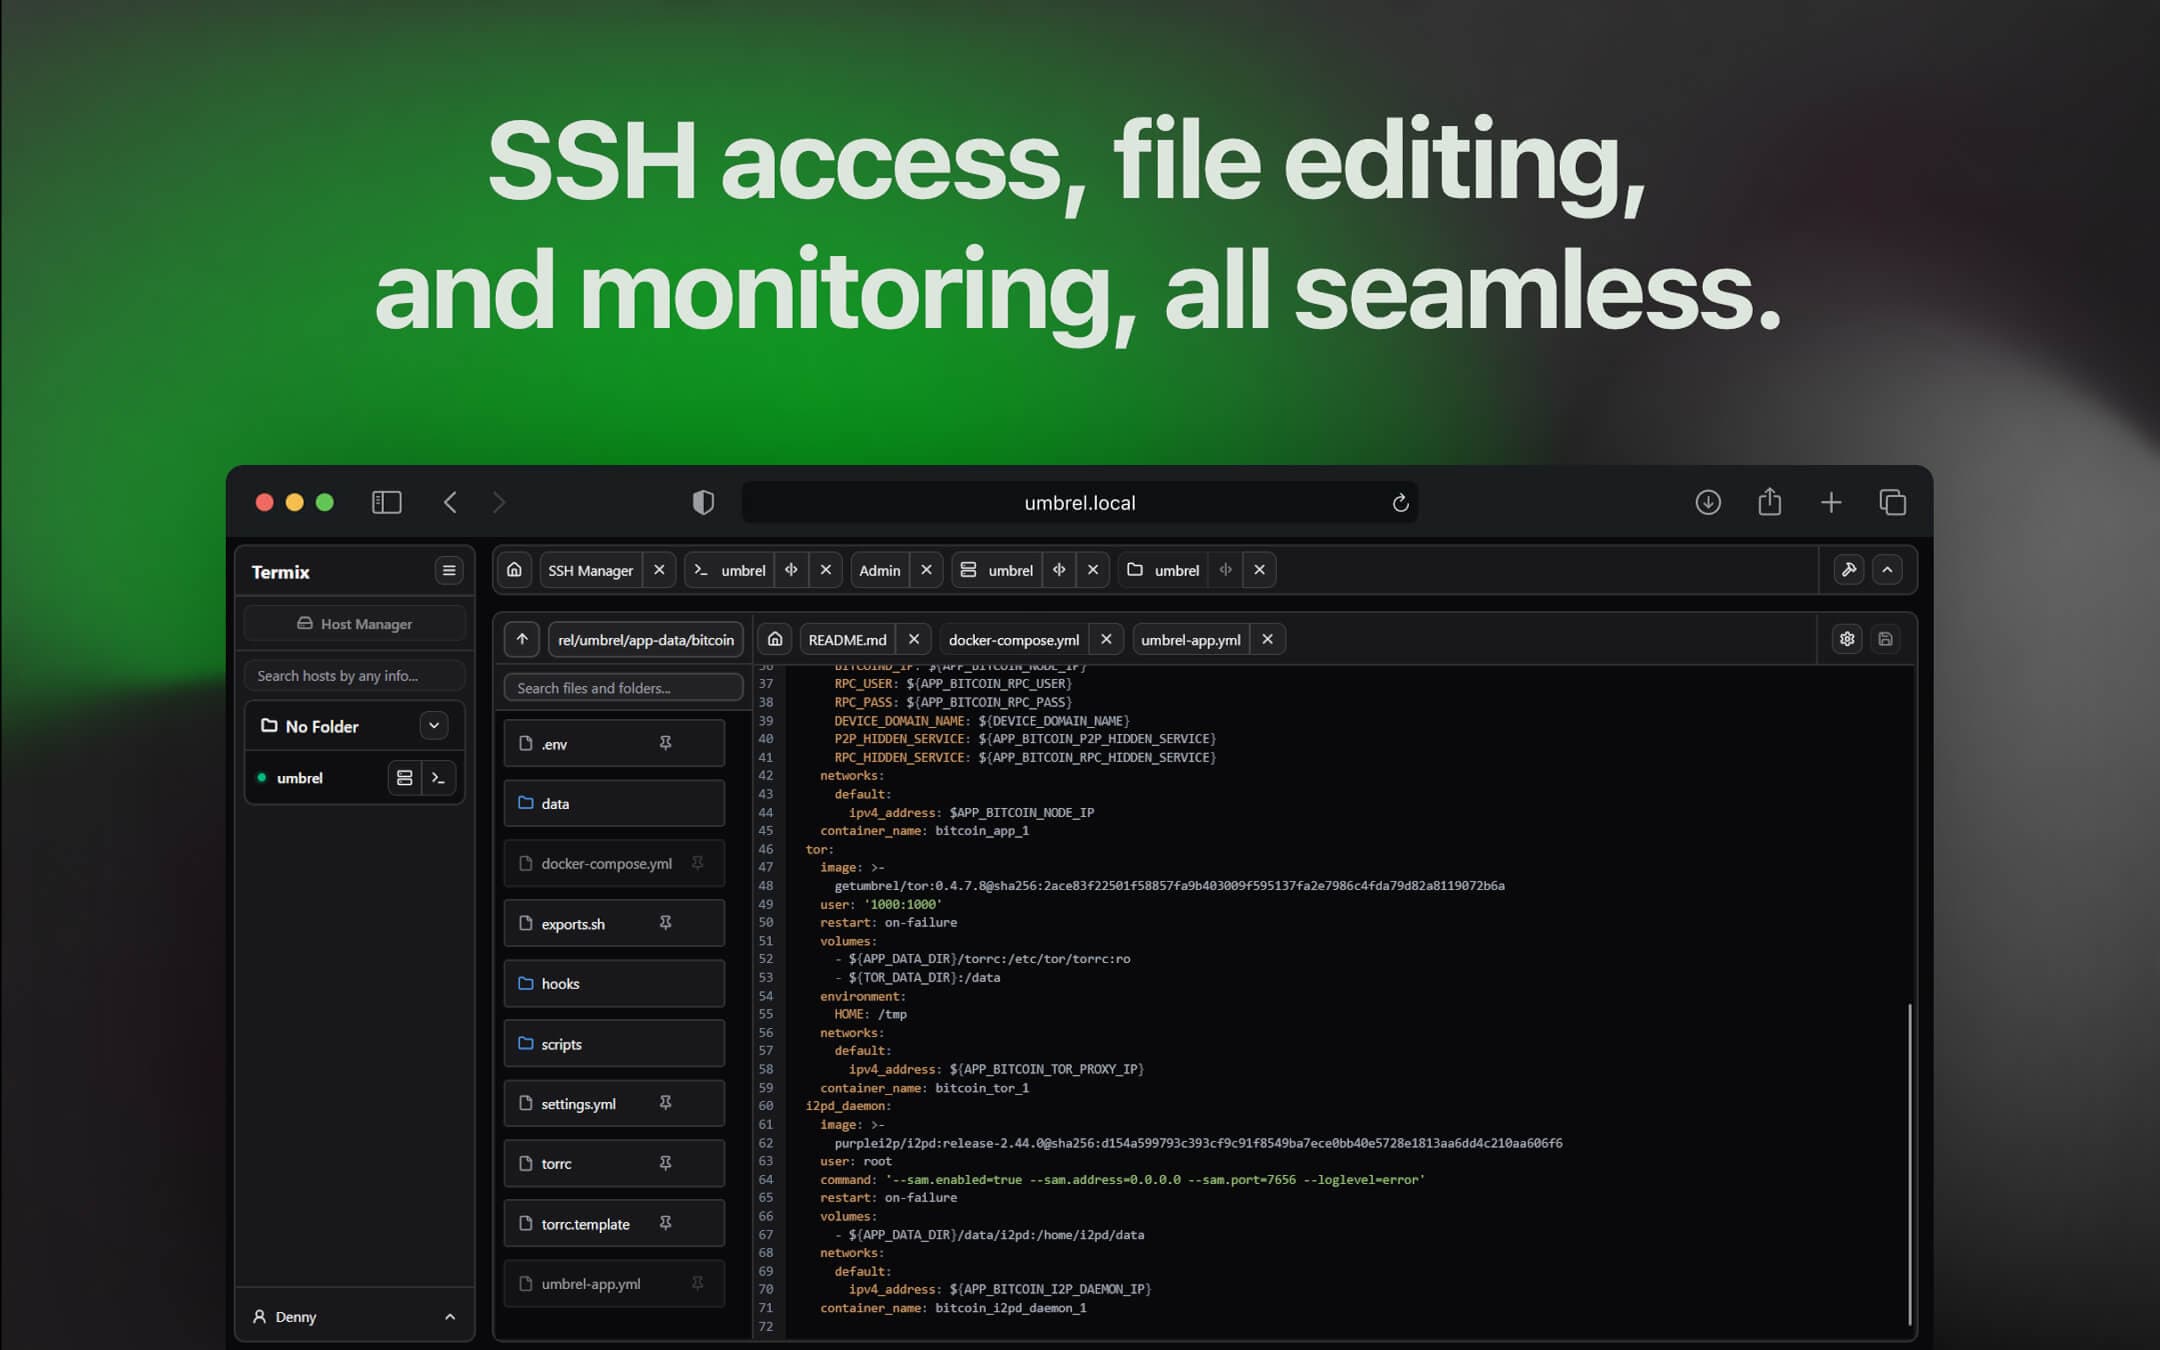
Task: Go up one directory with arrow icon
Action: tap(522, 640)
